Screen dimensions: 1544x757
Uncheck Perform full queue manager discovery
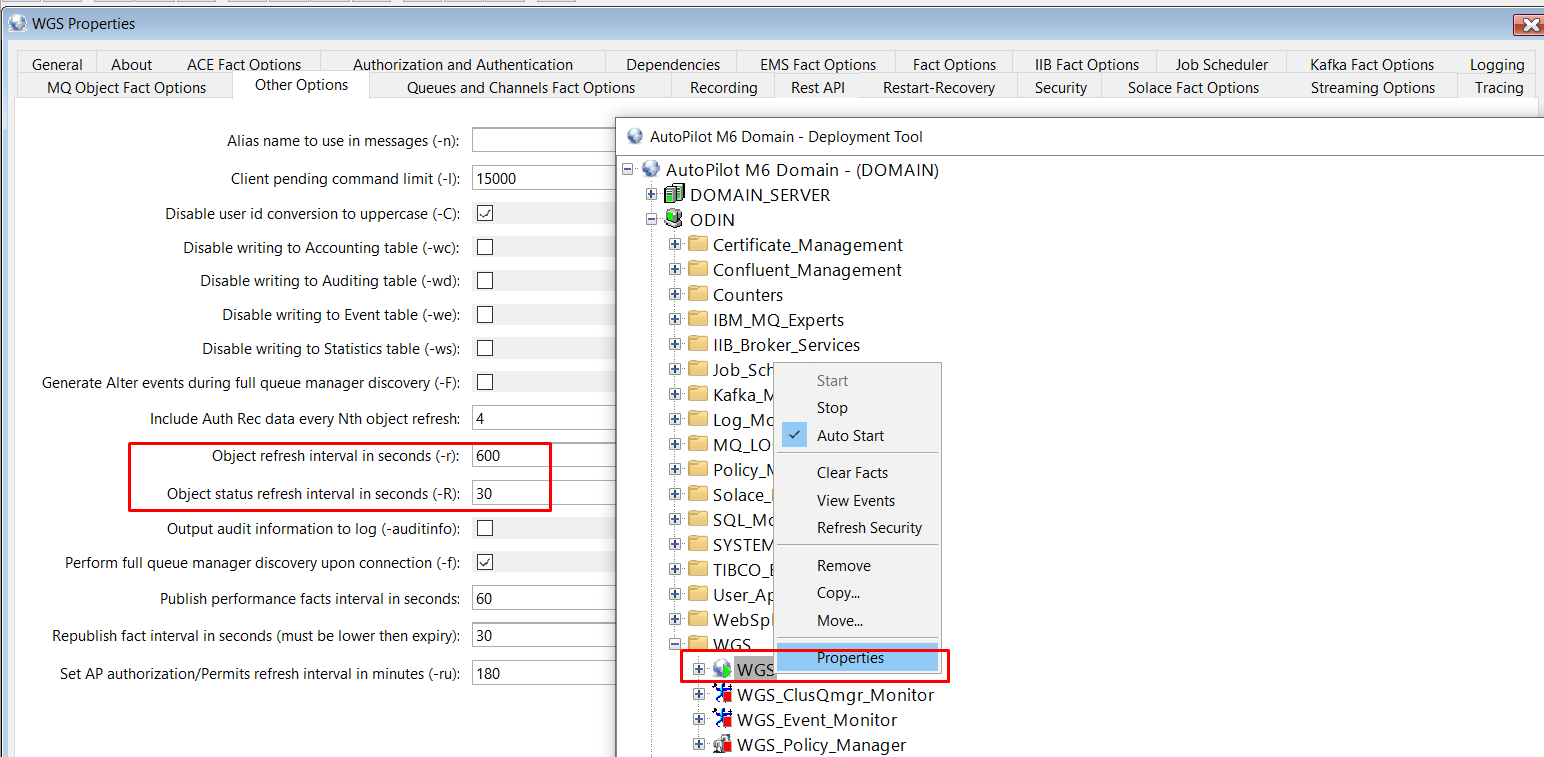[x=485, y=562]
